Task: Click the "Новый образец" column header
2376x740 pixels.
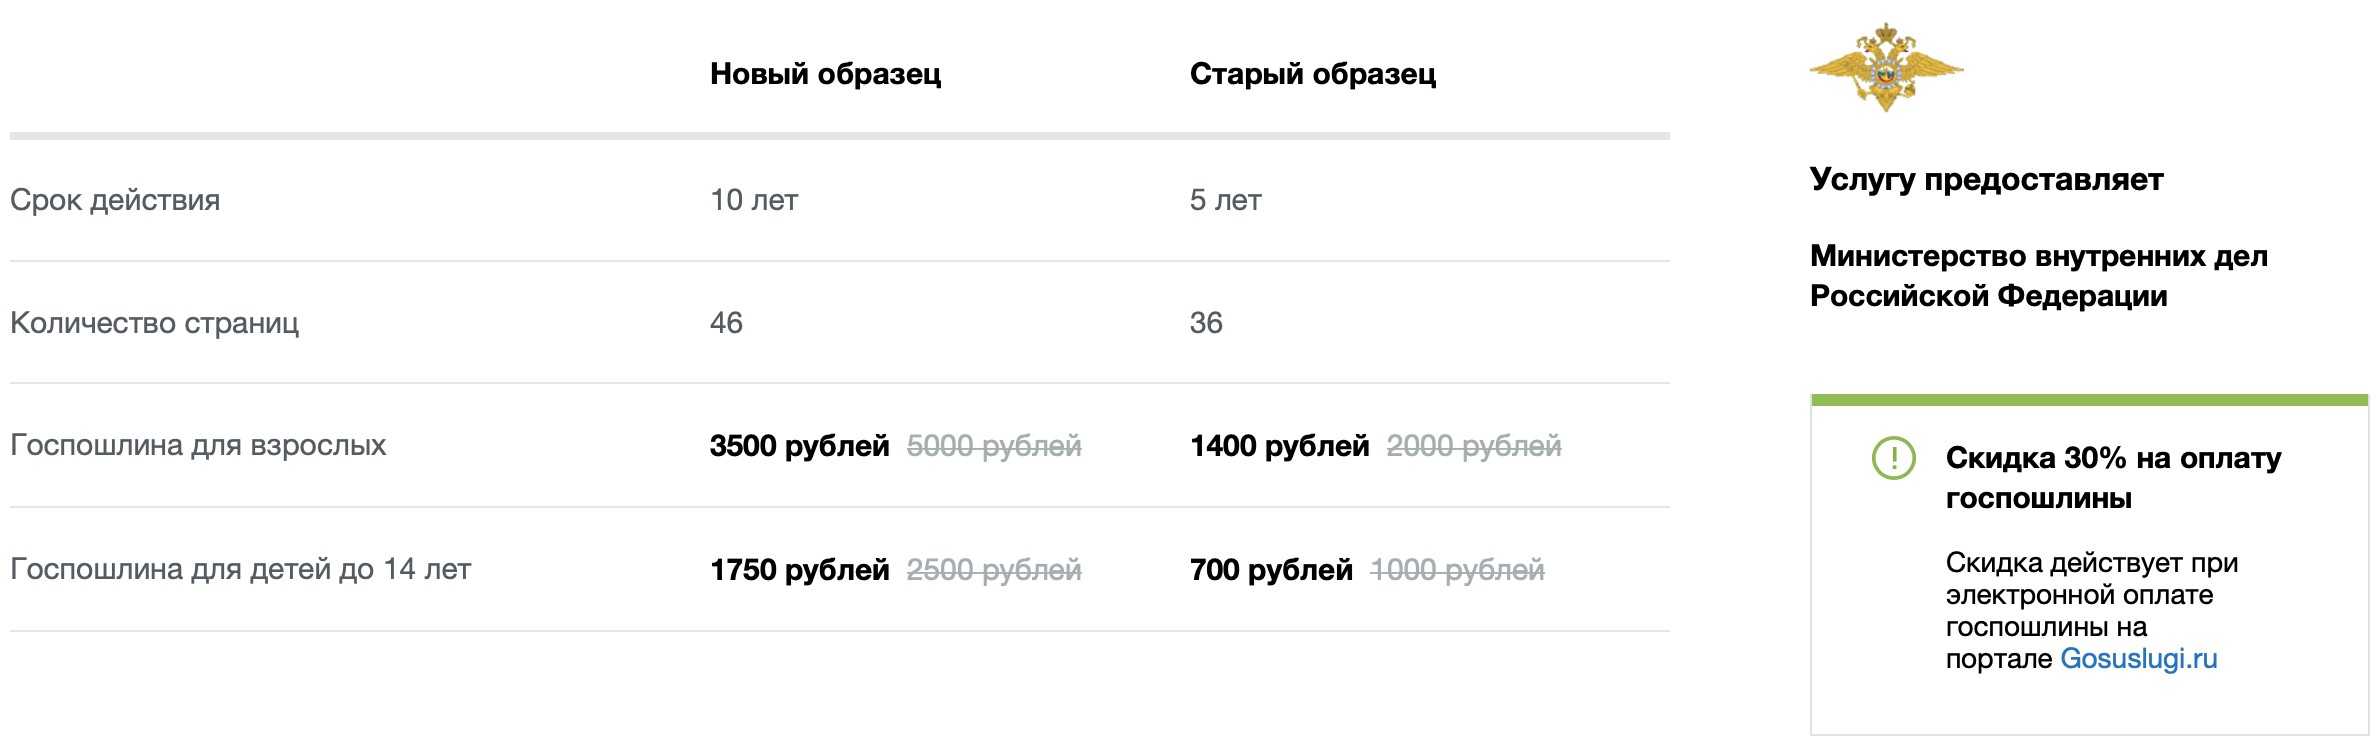Action: point(825,74)
